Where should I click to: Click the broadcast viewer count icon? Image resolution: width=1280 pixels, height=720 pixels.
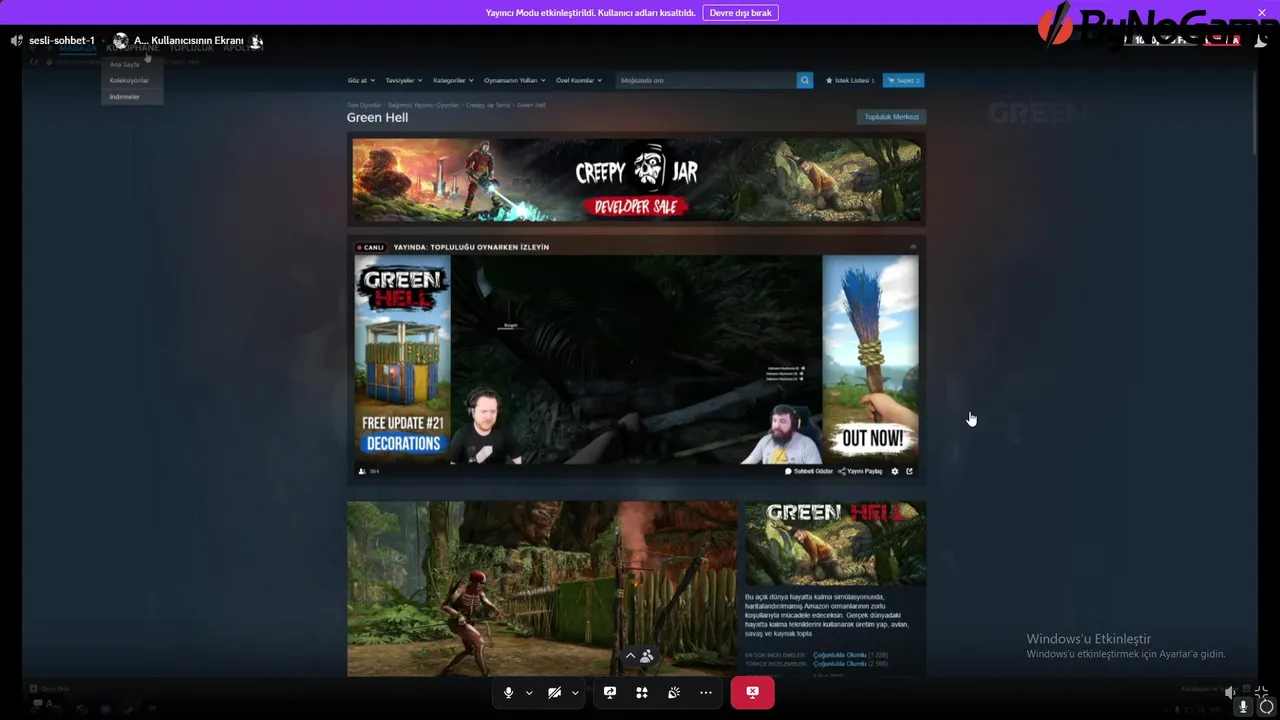(x=363, y=471)
